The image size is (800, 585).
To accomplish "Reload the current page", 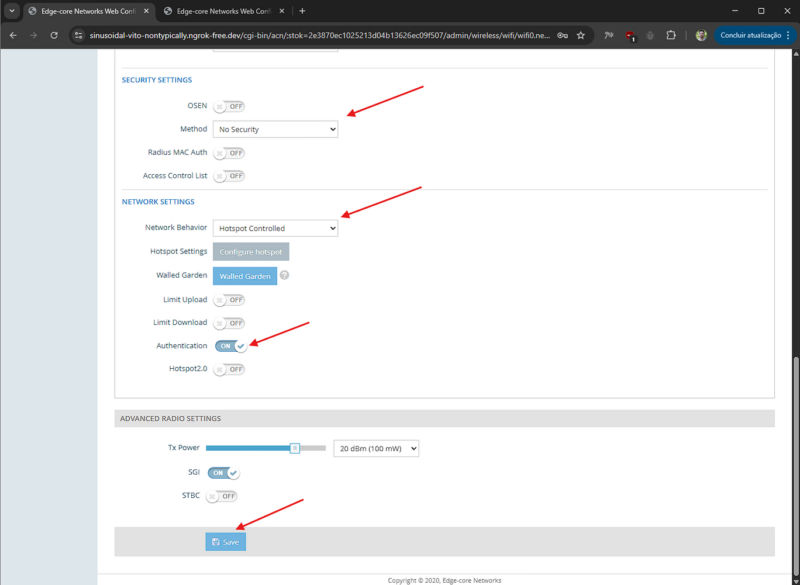I will coord(54,35).
